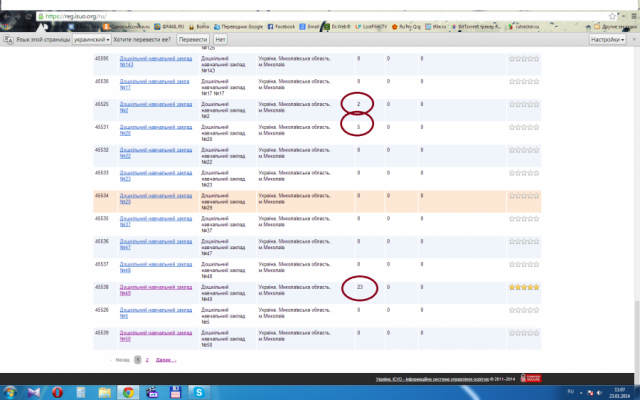The height and width of the screenshot is (400, 640).
Task: Click the Далее next page link
Action: [165, 359]
